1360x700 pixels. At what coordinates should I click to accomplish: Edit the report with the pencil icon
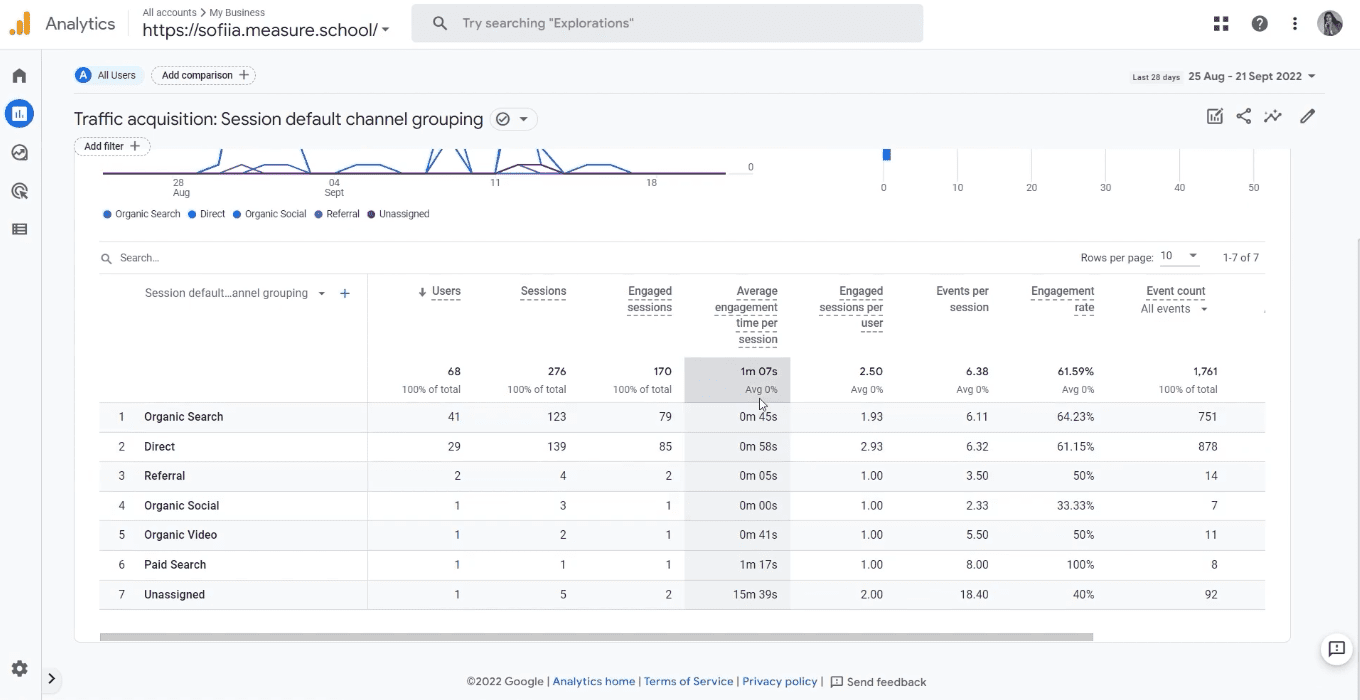coord(1307,116)
